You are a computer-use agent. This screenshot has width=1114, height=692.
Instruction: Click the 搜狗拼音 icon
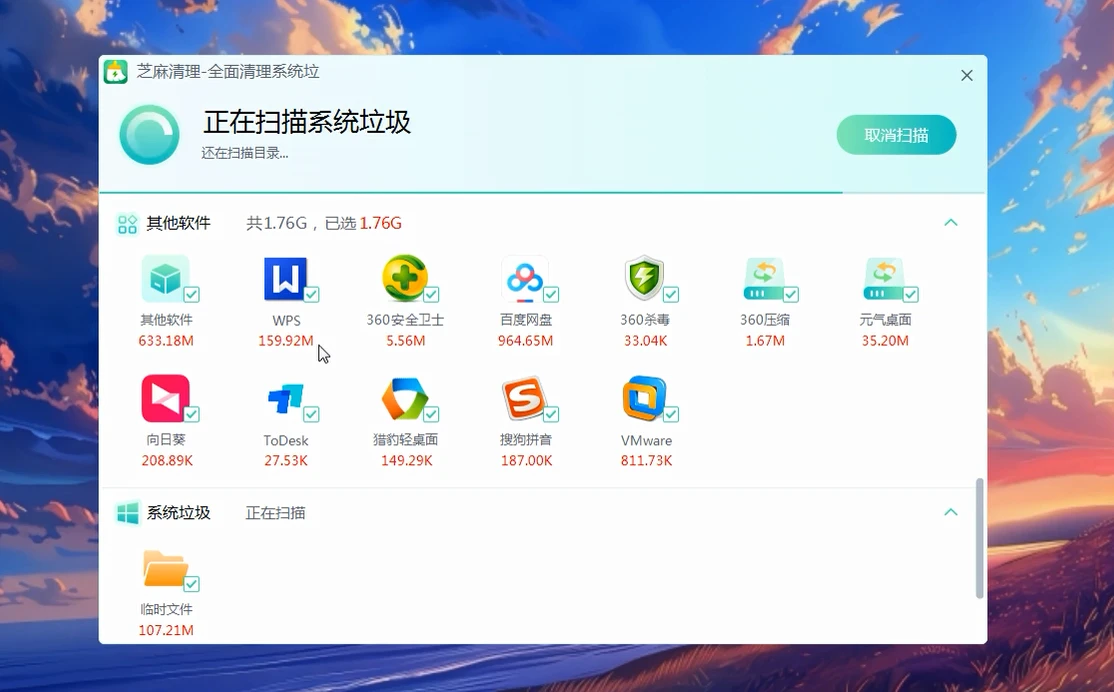pos(525,399)
